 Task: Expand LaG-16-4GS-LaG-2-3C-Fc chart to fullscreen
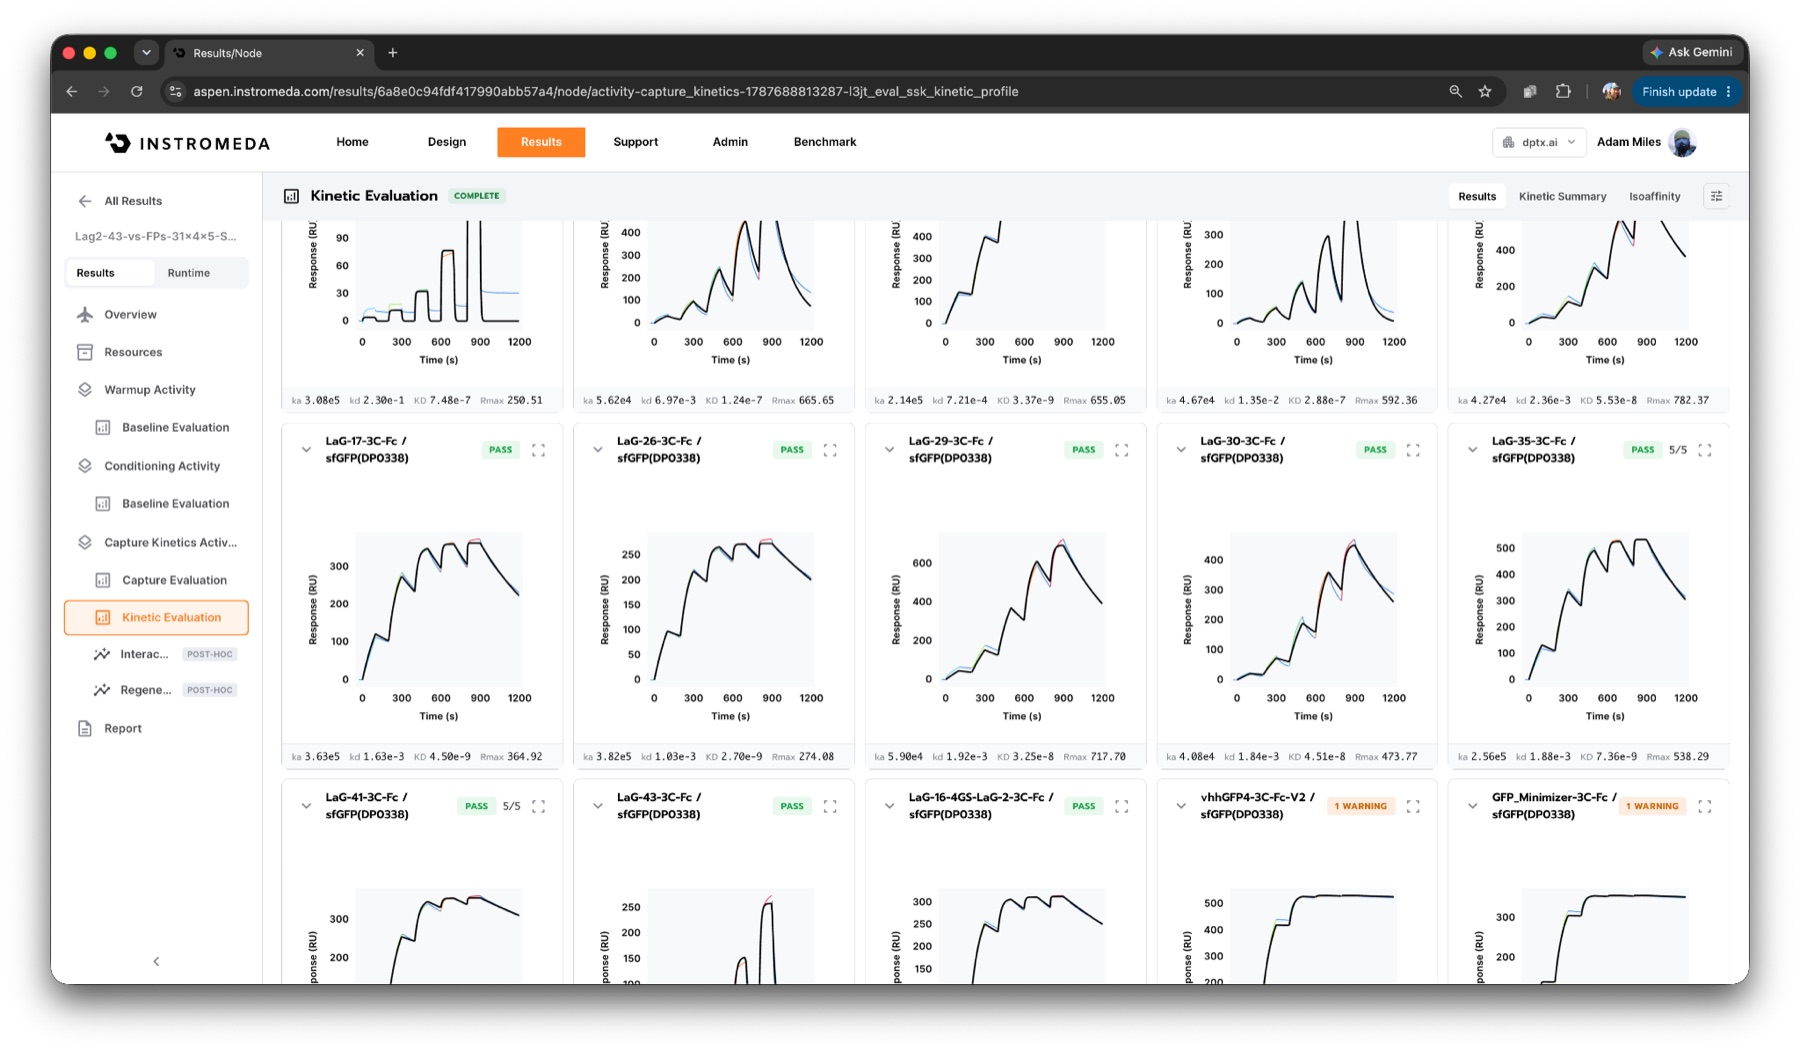tap(1122, 806)
